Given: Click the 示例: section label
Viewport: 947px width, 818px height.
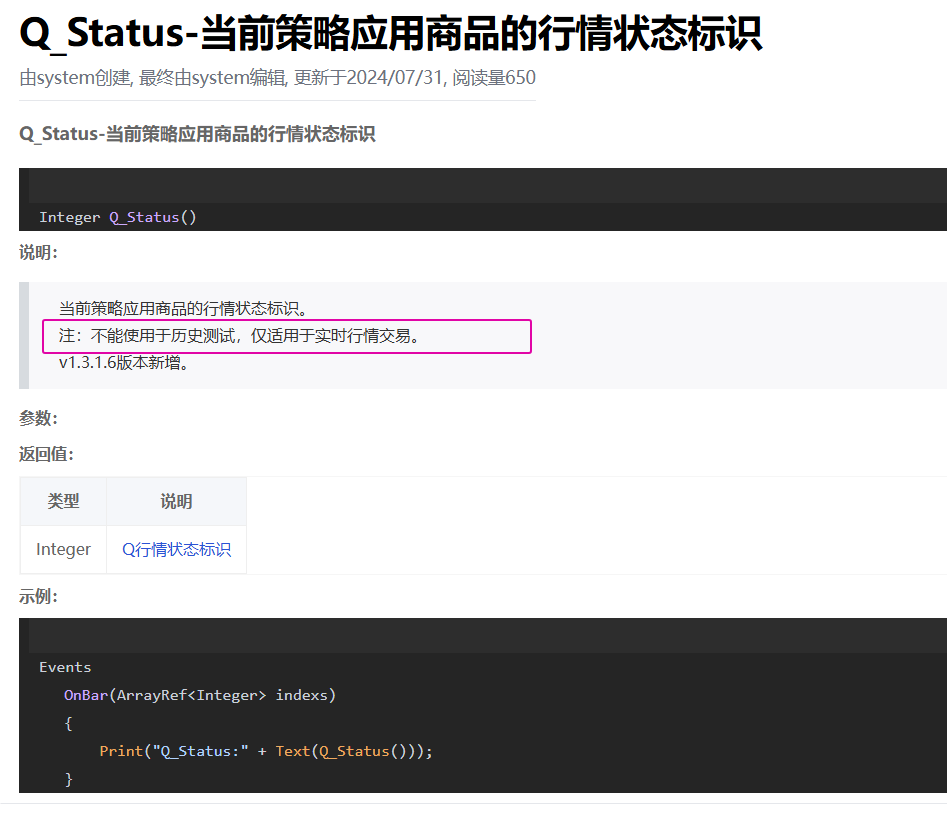Looking at the screenshot, I should 38,597.
